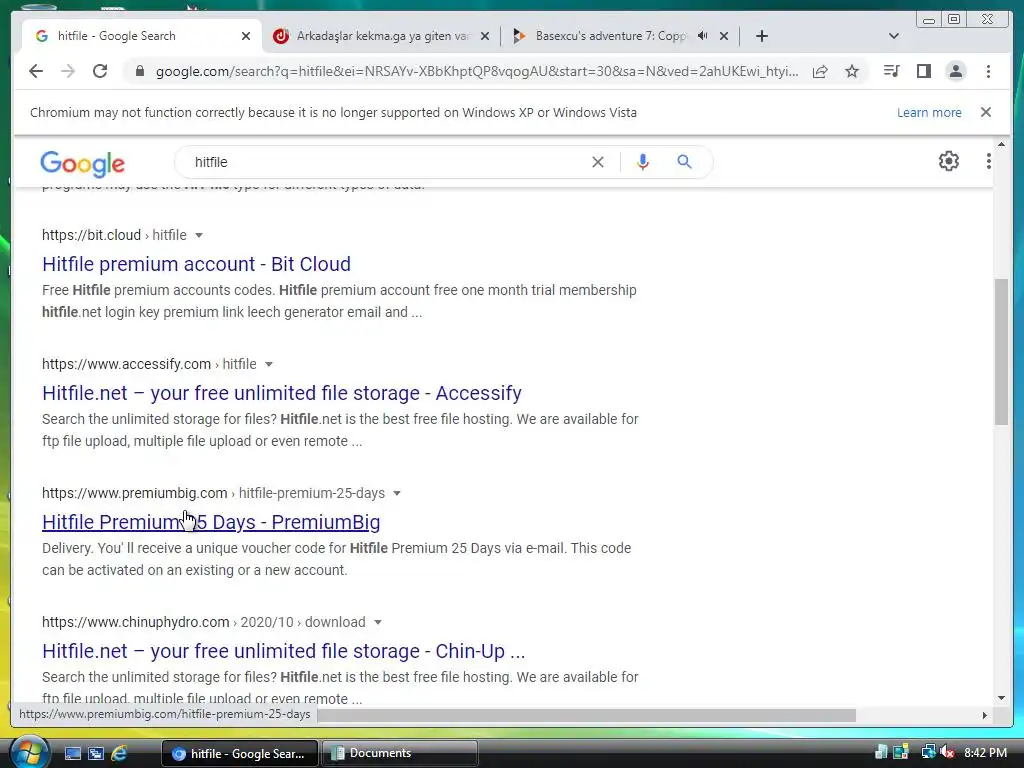Click the scroll up arrow
The height and width of the screenshot is (768, 1024).
coord(1001,144)
